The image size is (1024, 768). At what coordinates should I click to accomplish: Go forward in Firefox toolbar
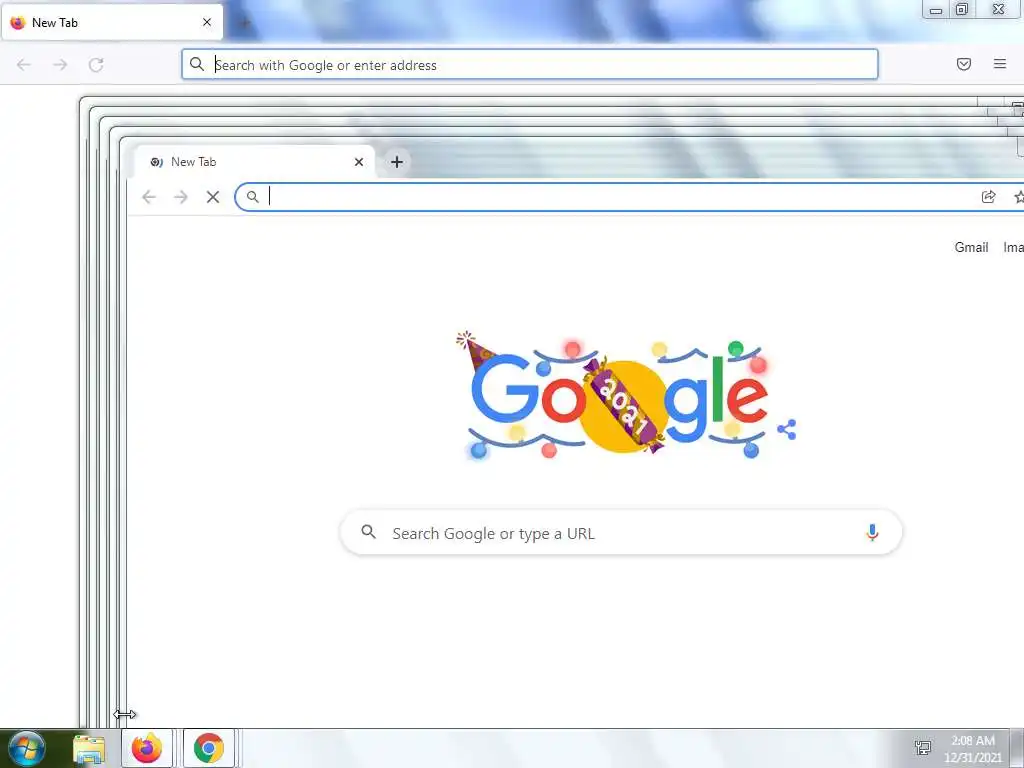point(60,65)
